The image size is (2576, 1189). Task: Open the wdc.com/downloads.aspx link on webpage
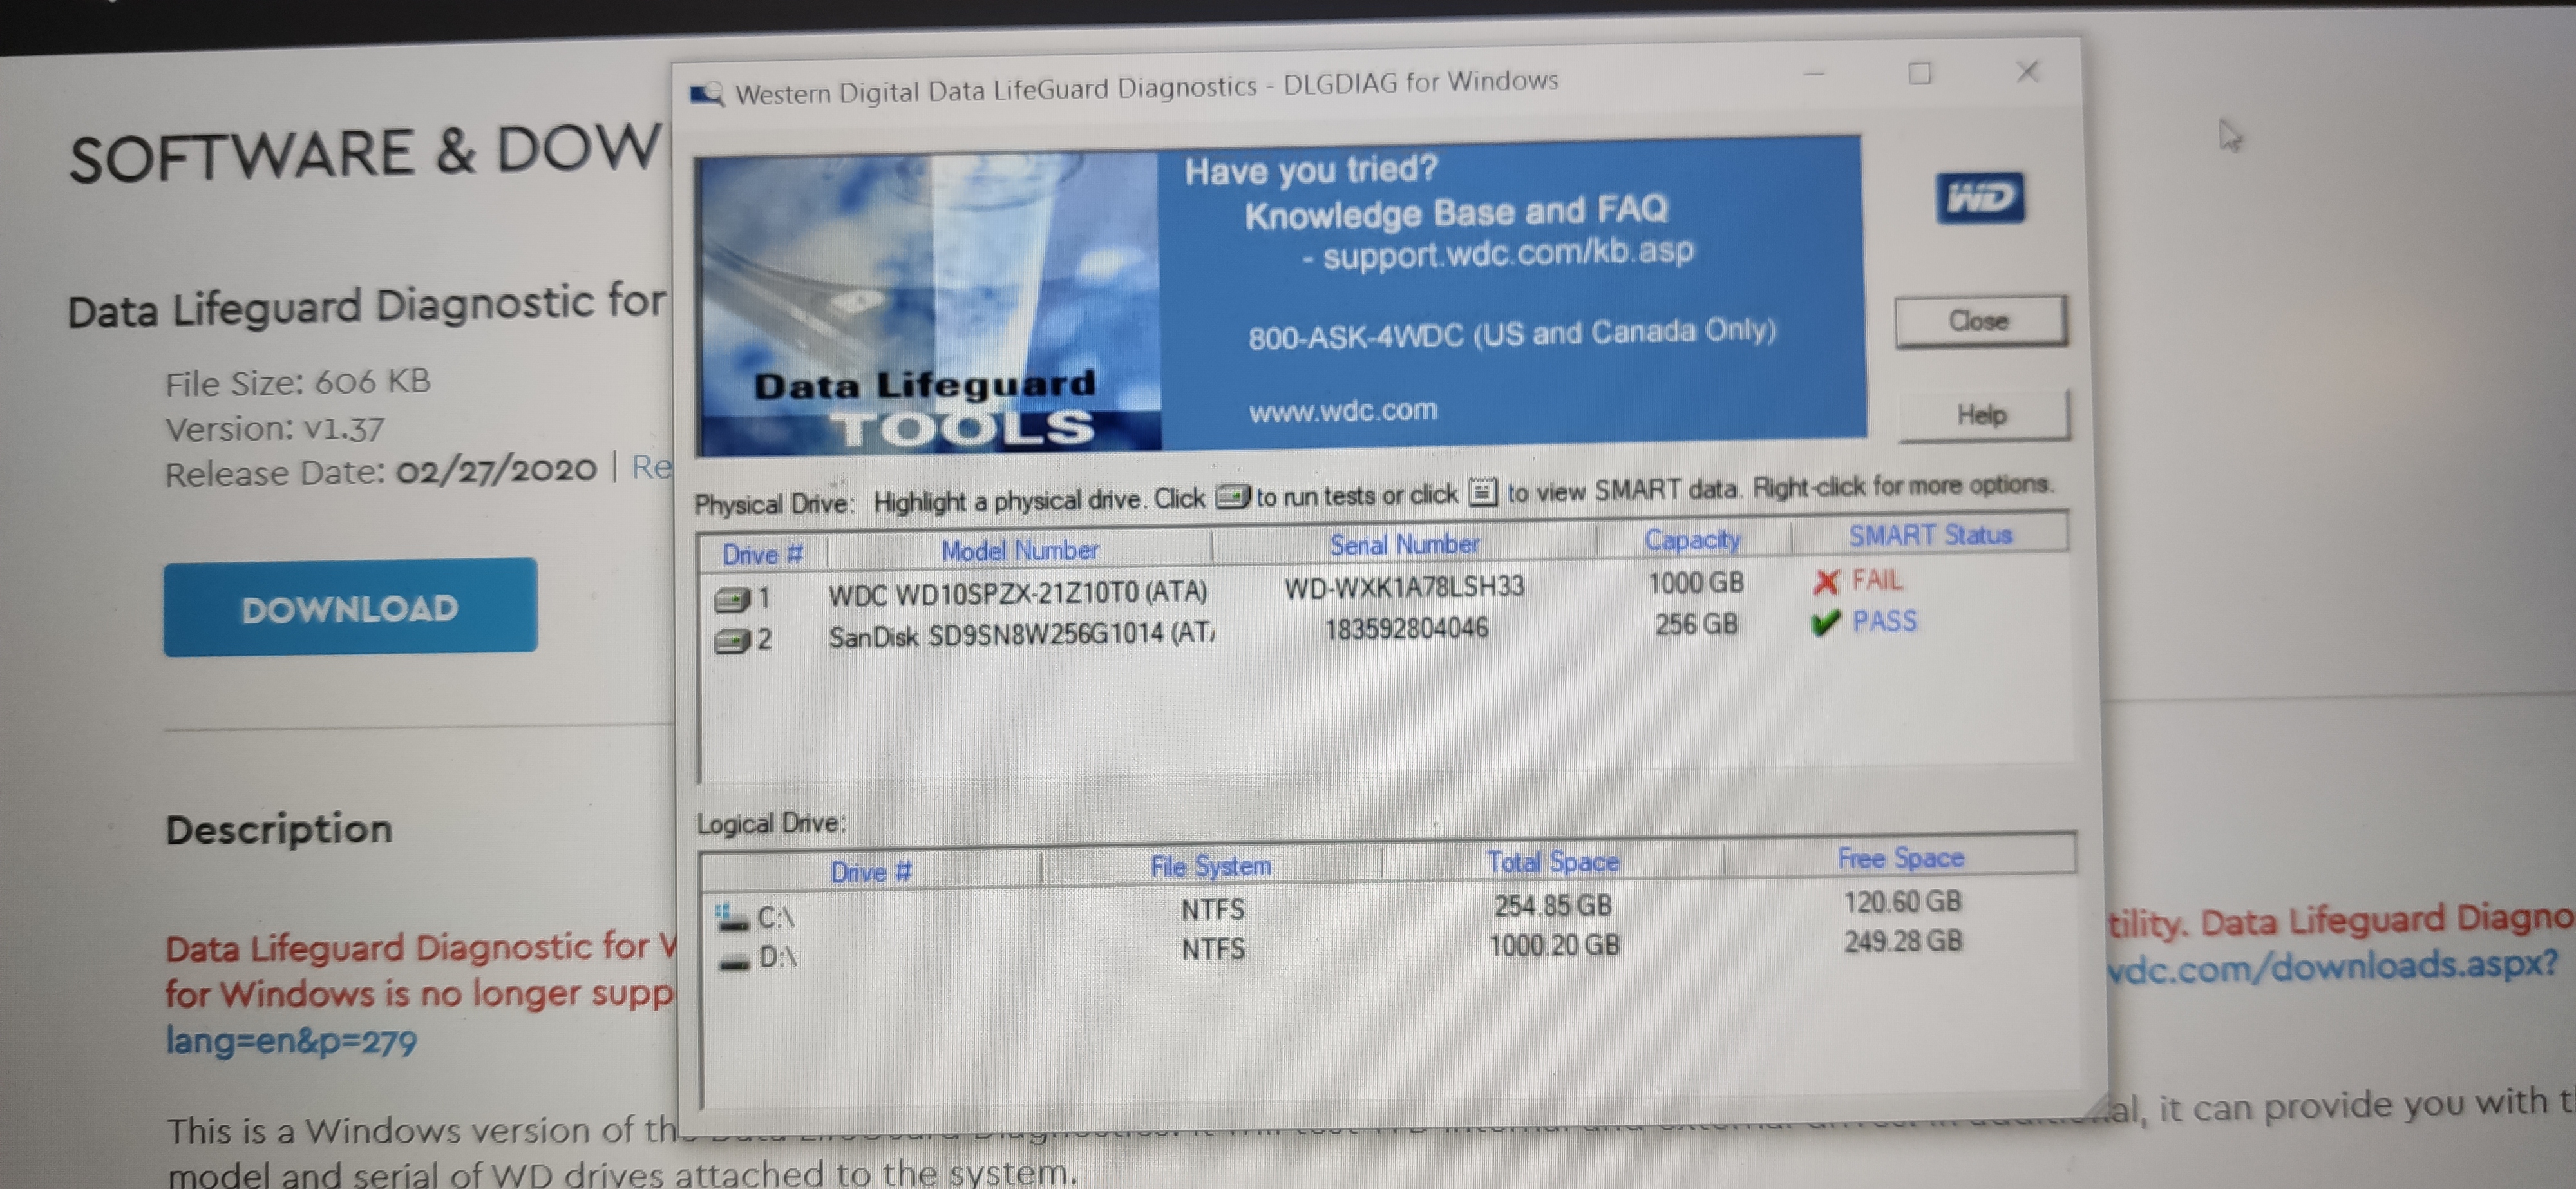pos(2332,966)
